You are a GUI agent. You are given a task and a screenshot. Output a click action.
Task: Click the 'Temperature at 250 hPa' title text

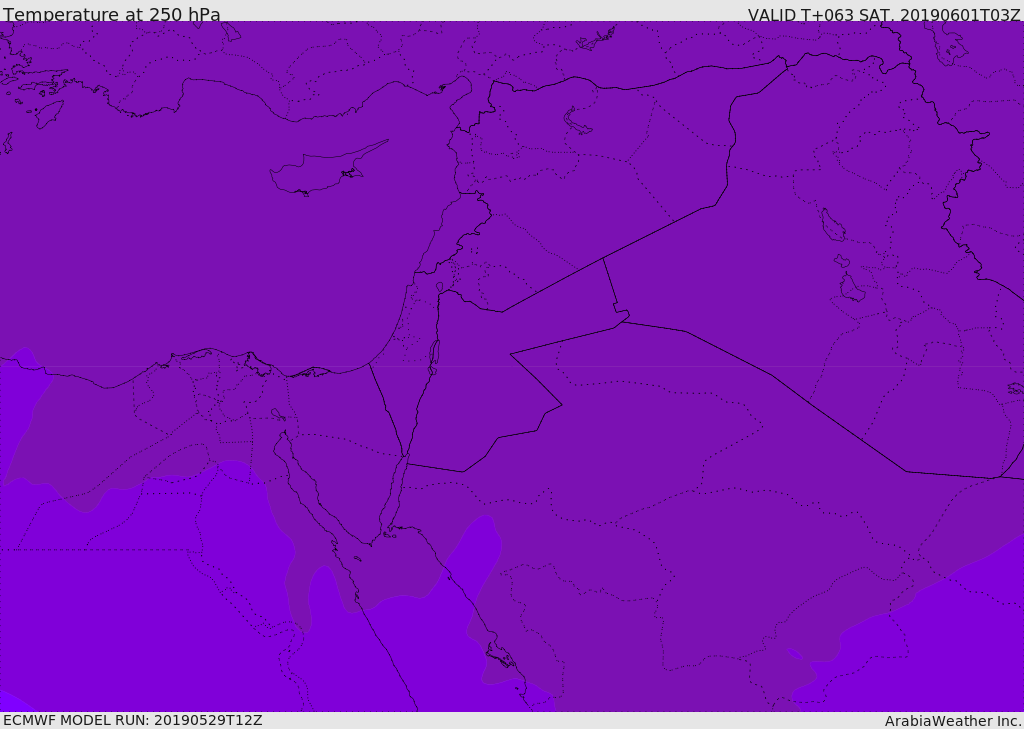pos(112,13)
